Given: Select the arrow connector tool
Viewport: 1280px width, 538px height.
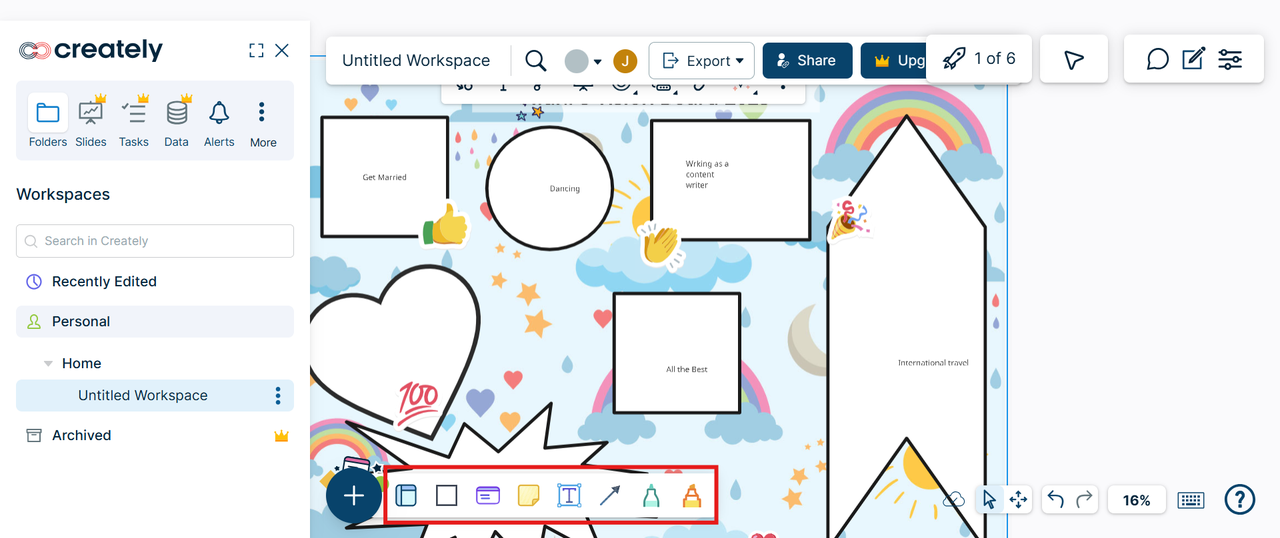Looking at the screenshot, I should coord(610,495).
